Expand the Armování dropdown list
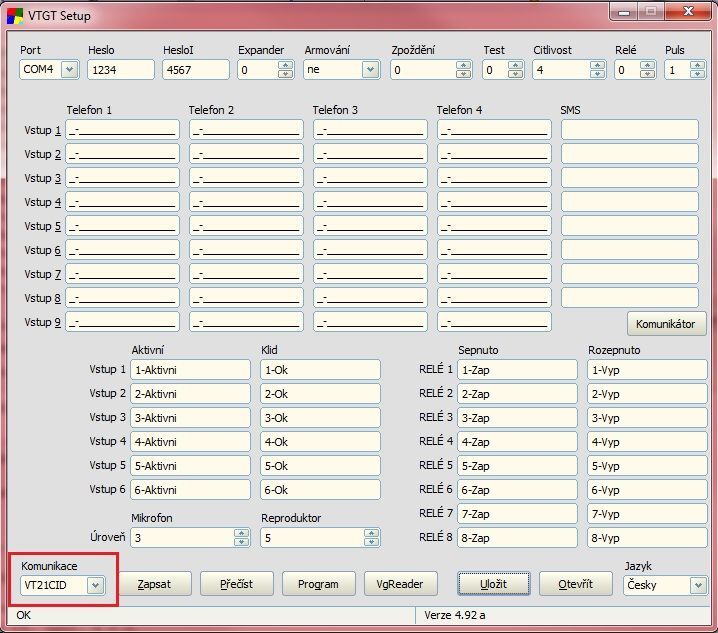Viewport: 718px width, 633px height. (x=370, y=70)
